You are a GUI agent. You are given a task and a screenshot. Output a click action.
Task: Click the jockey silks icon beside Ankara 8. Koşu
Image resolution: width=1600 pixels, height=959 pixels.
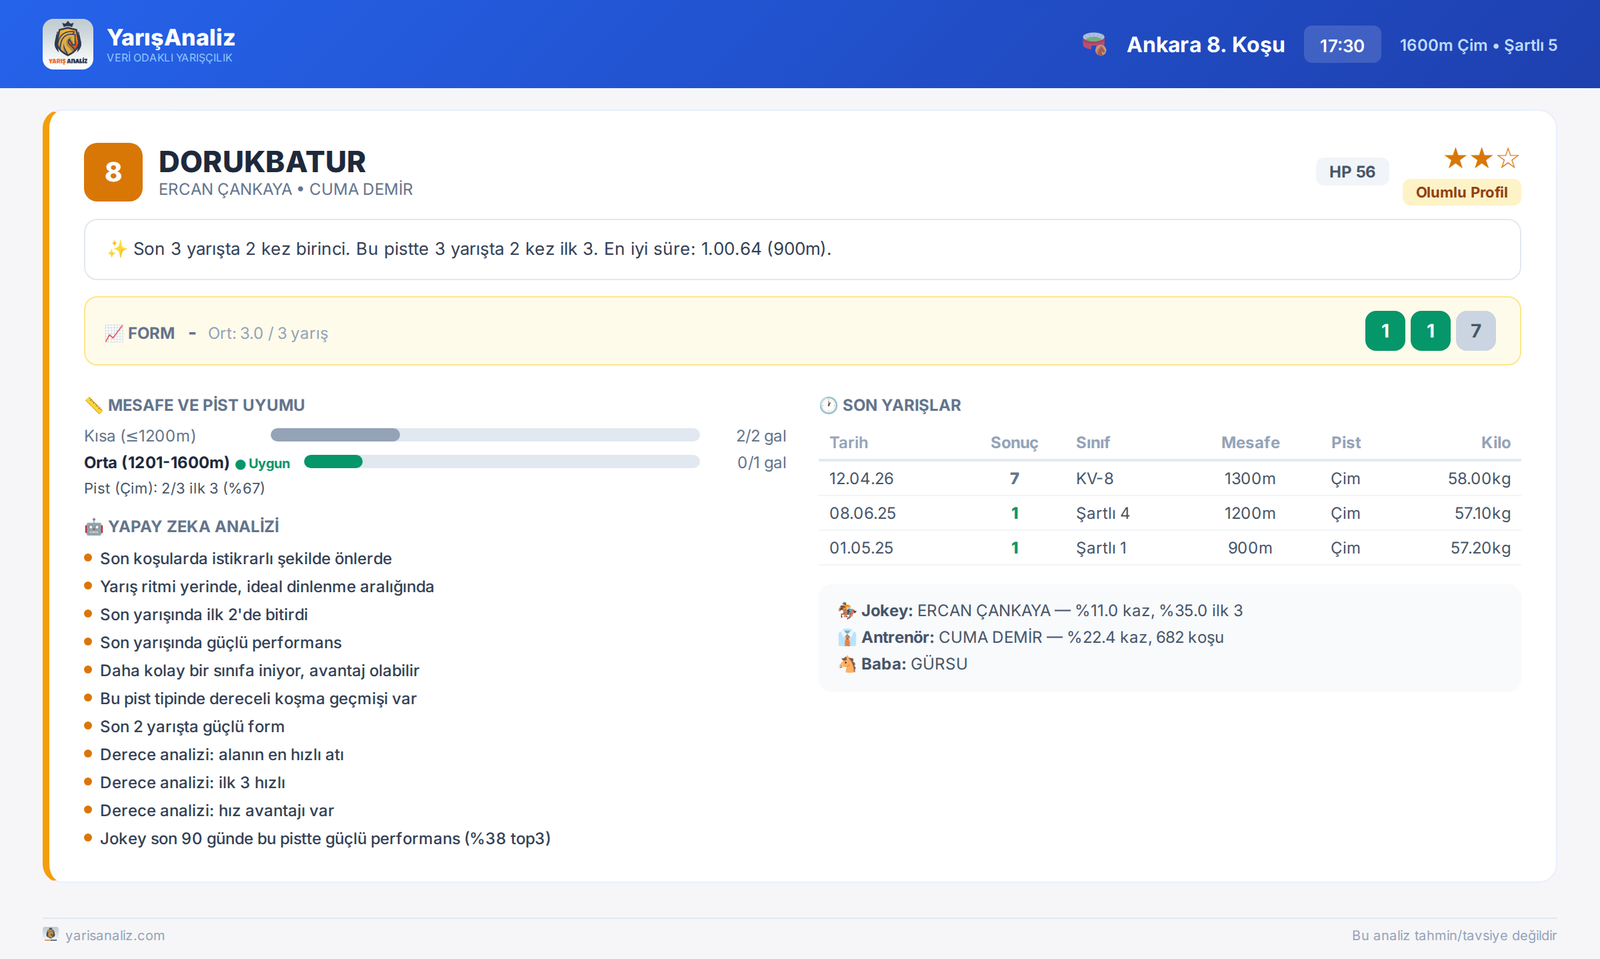(x=1094, y=44)
